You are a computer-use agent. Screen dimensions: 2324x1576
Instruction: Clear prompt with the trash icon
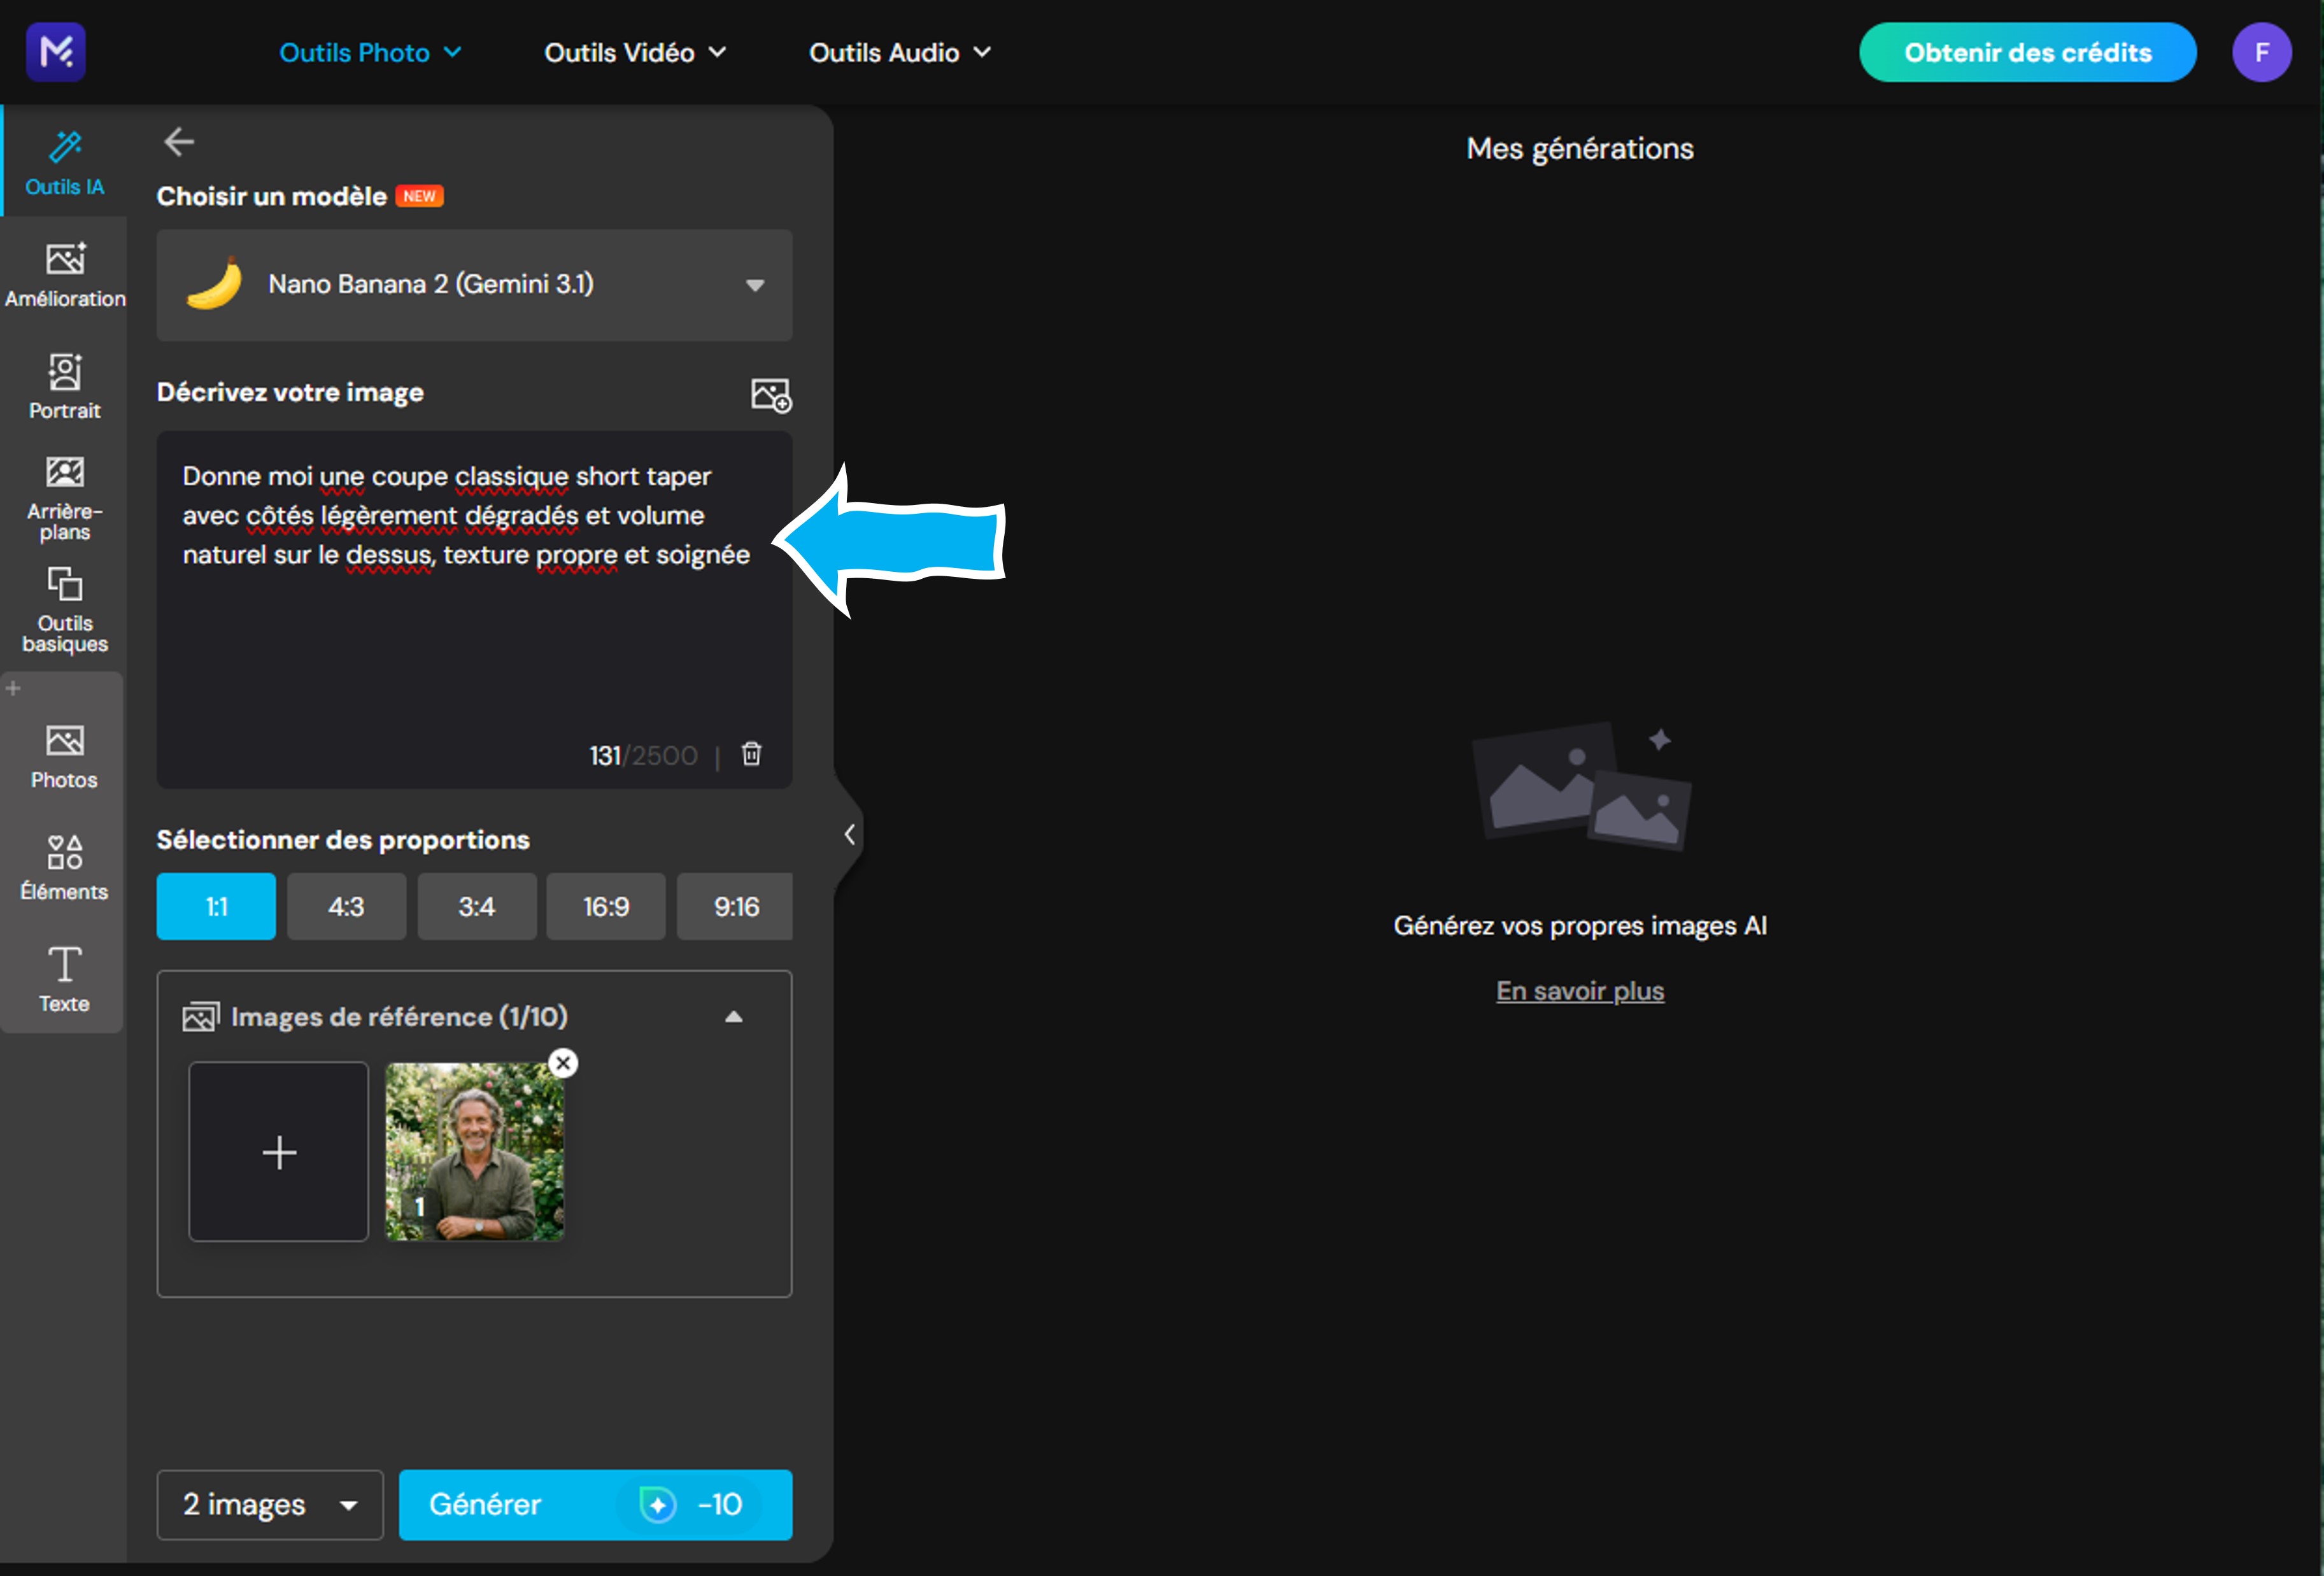(x=751, y=754)
